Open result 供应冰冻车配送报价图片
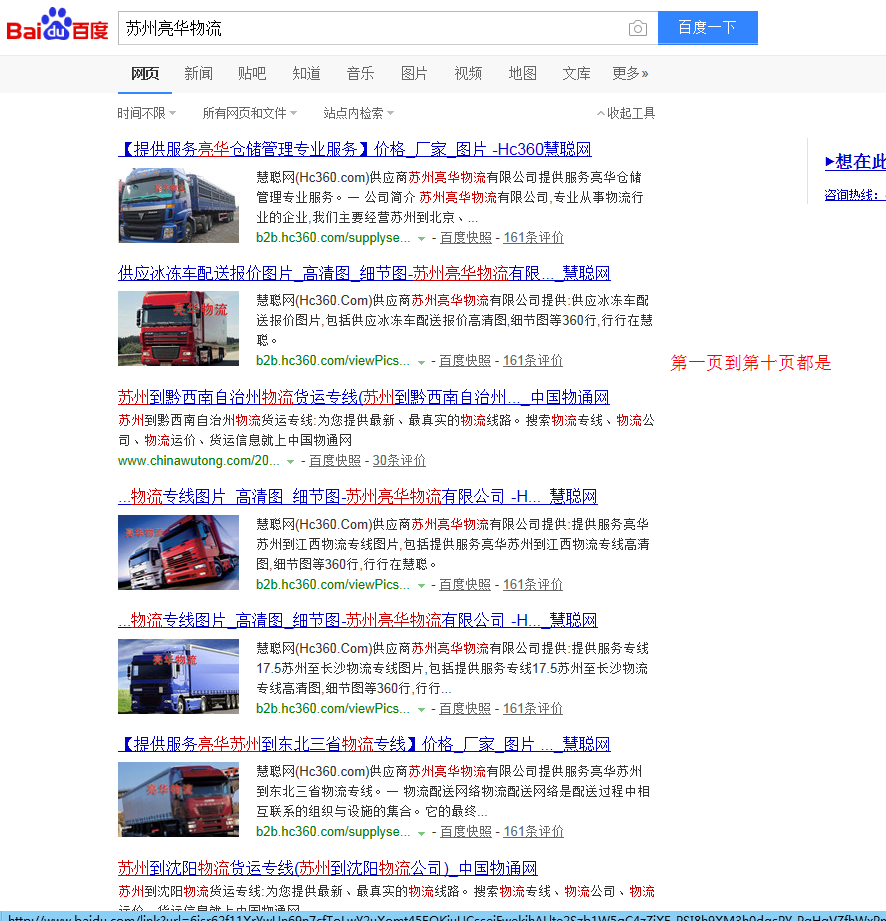Image resolution: width=886 pixels, height=921 pixels. (364, 273)
